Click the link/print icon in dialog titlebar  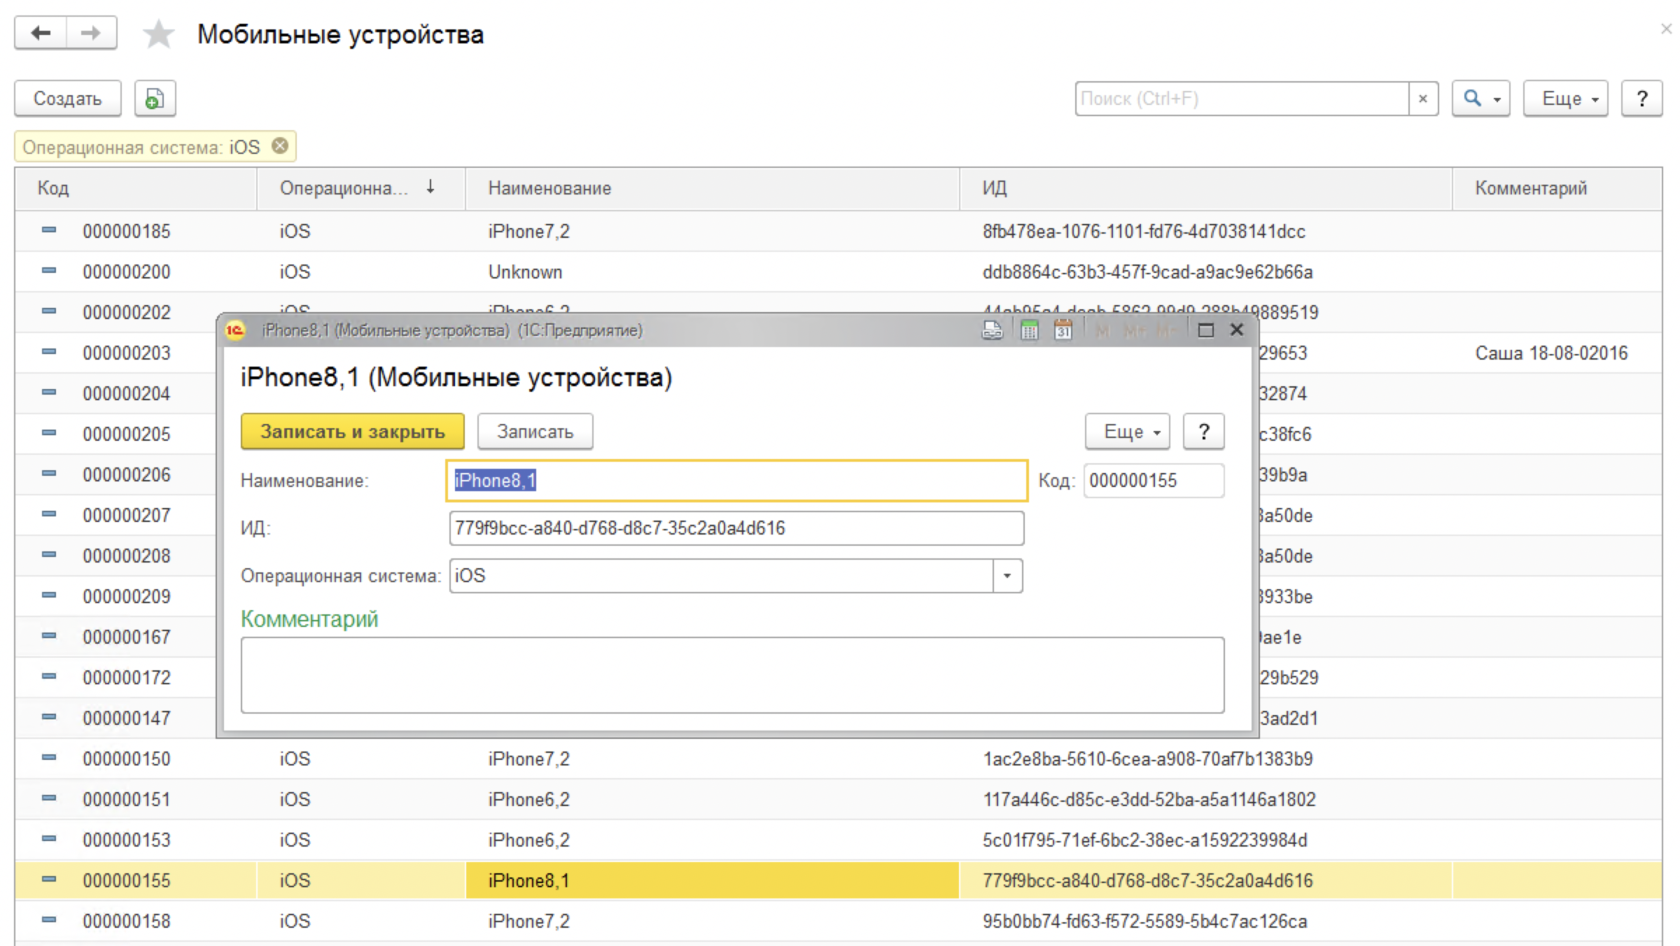[x=992, y=330]
